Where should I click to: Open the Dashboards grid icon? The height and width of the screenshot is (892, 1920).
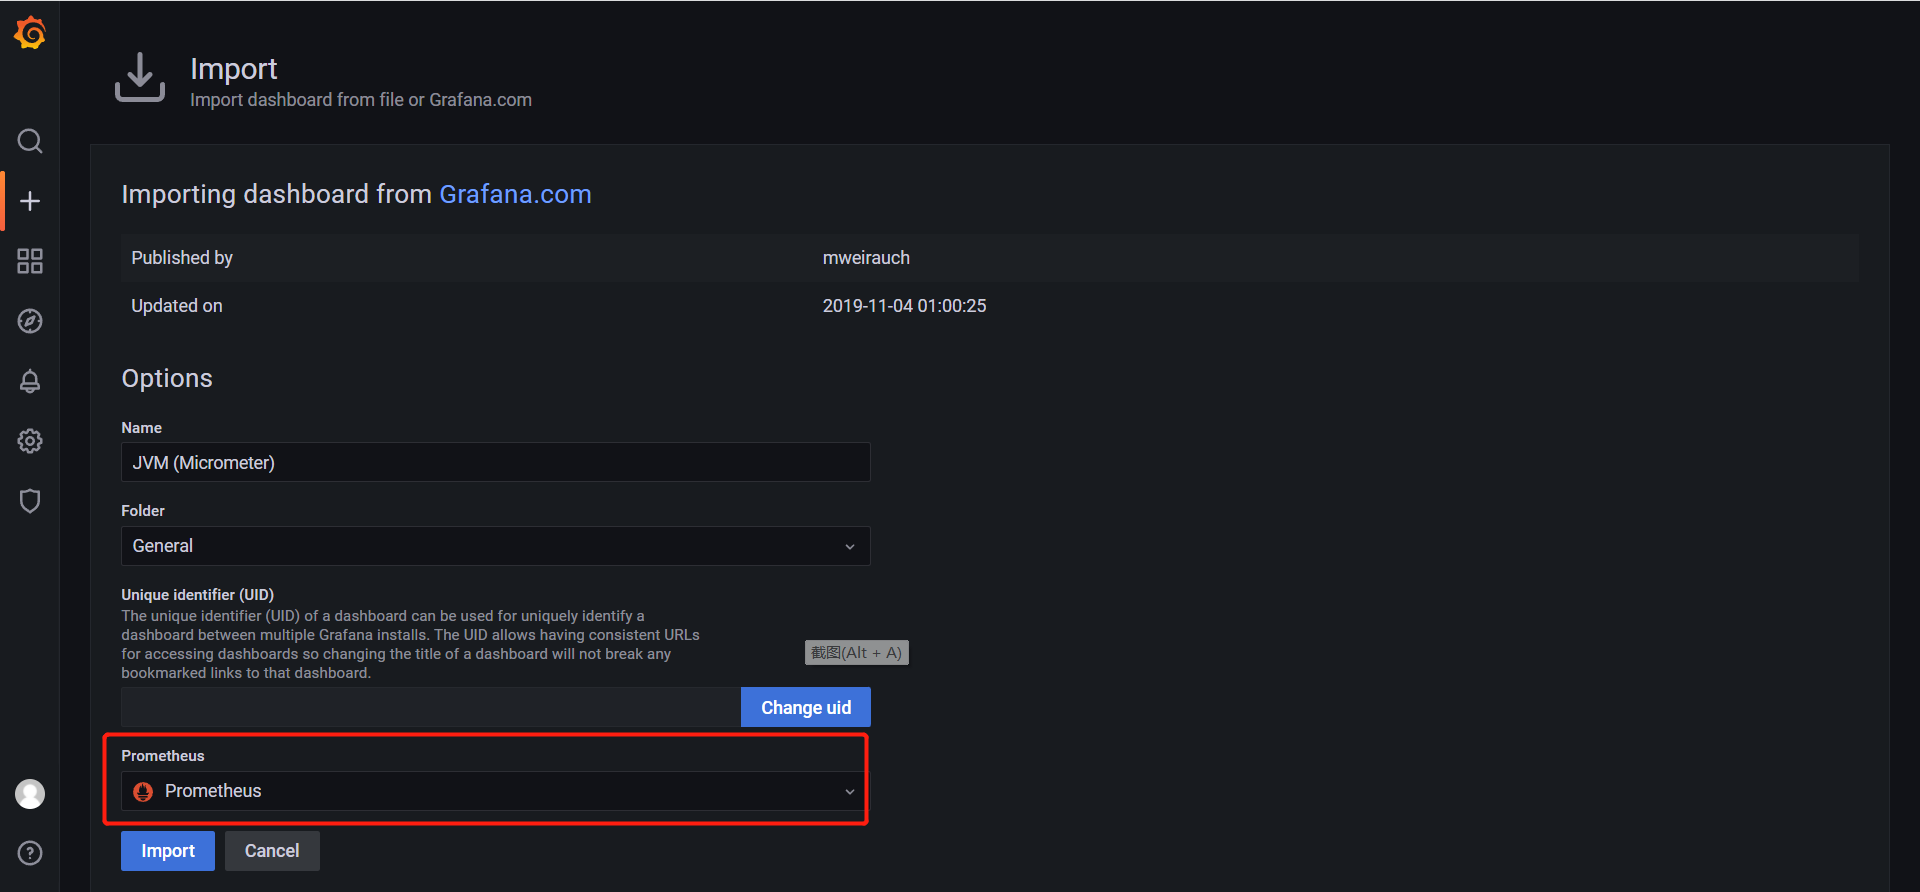tap(30, 261)
